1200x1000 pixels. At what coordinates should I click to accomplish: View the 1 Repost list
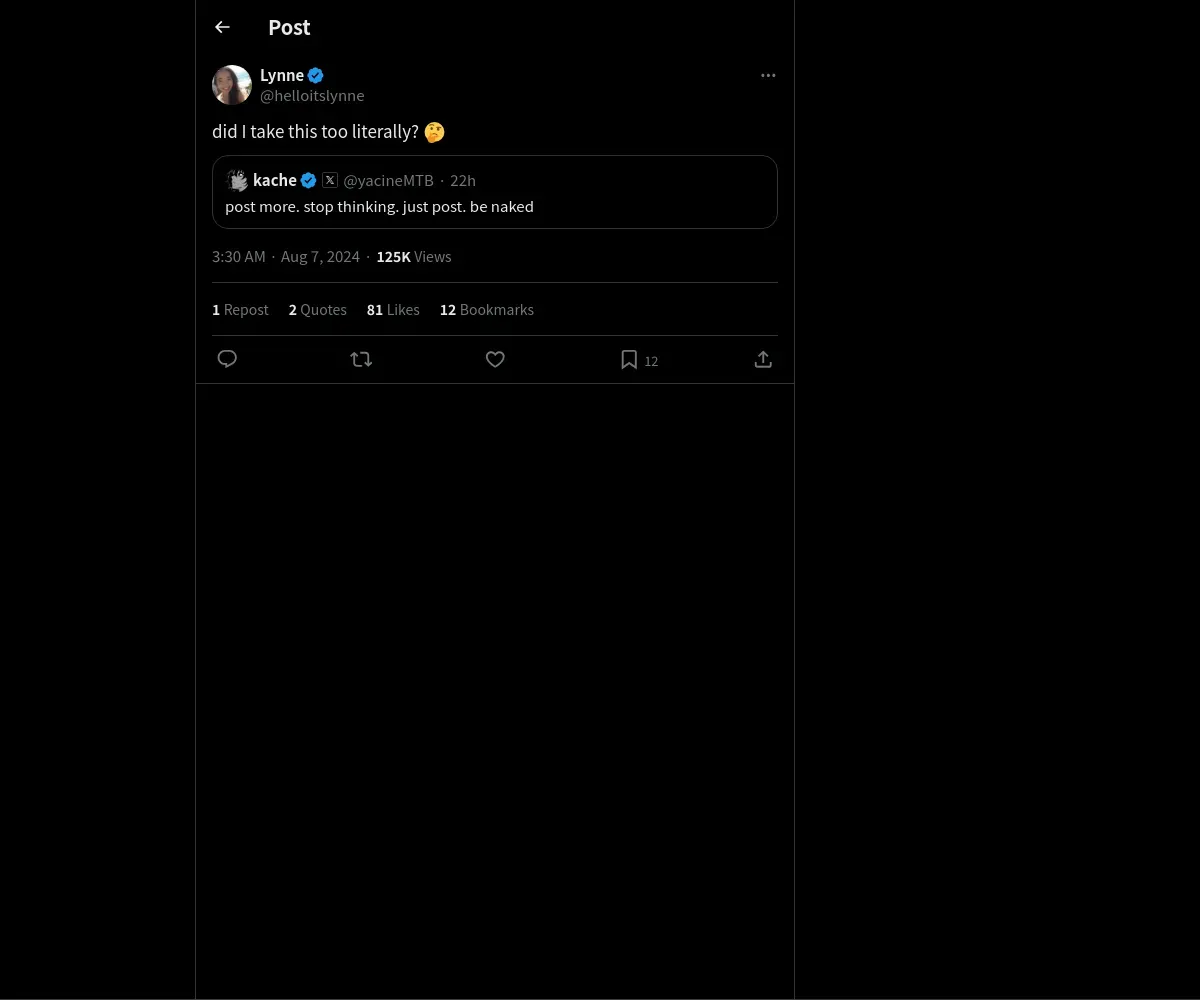pyautogui.click(x=240, y=310)
